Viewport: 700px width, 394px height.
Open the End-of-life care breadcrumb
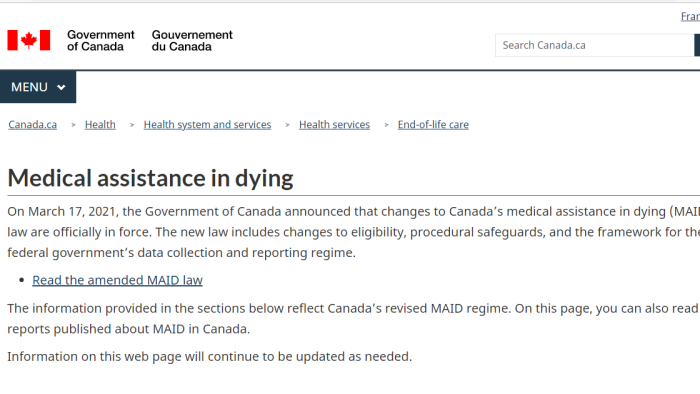click(x=433, y=124)
